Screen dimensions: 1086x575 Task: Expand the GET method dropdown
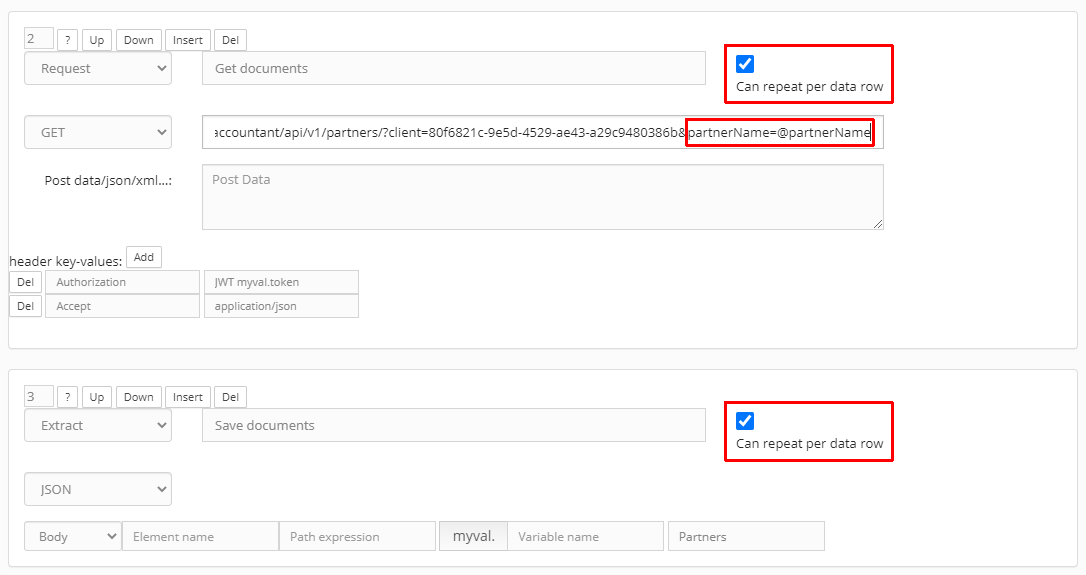(98, 132)
